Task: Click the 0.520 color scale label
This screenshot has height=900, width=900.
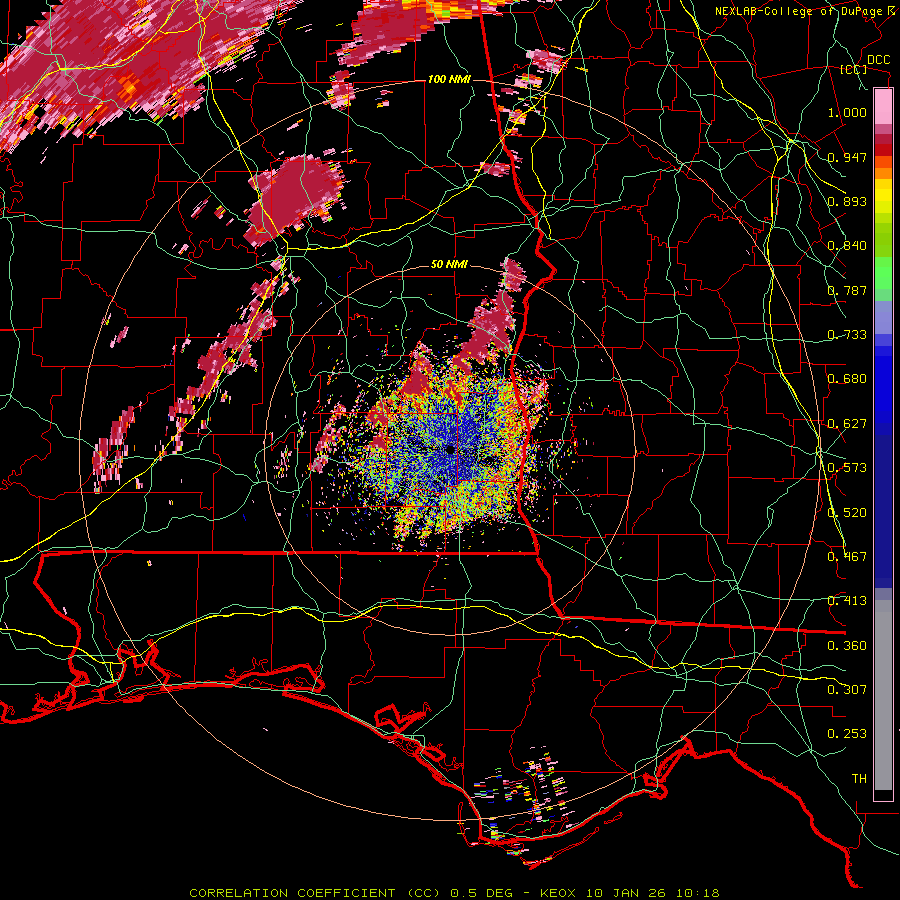Action: coord(847,513)
